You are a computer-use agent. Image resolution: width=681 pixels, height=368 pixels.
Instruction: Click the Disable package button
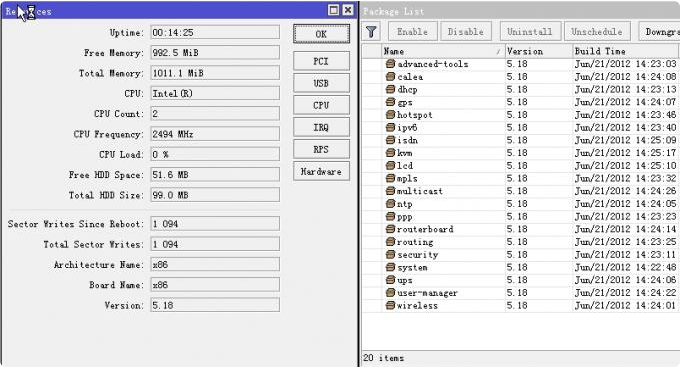pyautogui.click(x=466, y=32)
